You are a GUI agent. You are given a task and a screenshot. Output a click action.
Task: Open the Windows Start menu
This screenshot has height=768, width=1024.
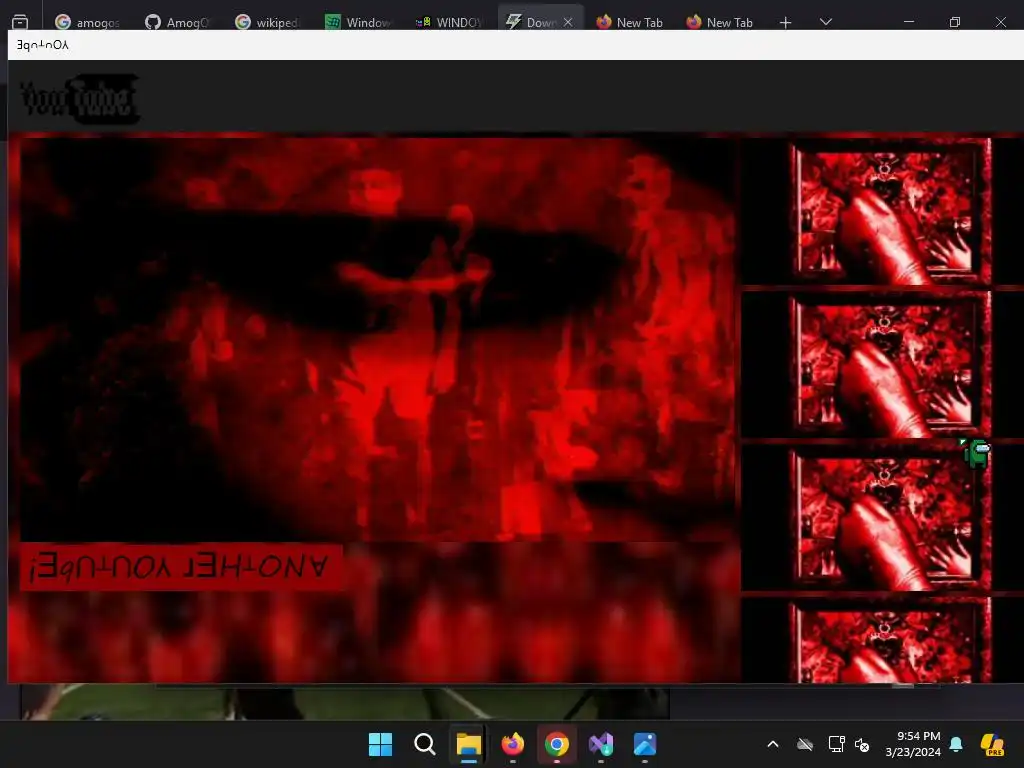(x=380, y=744)
